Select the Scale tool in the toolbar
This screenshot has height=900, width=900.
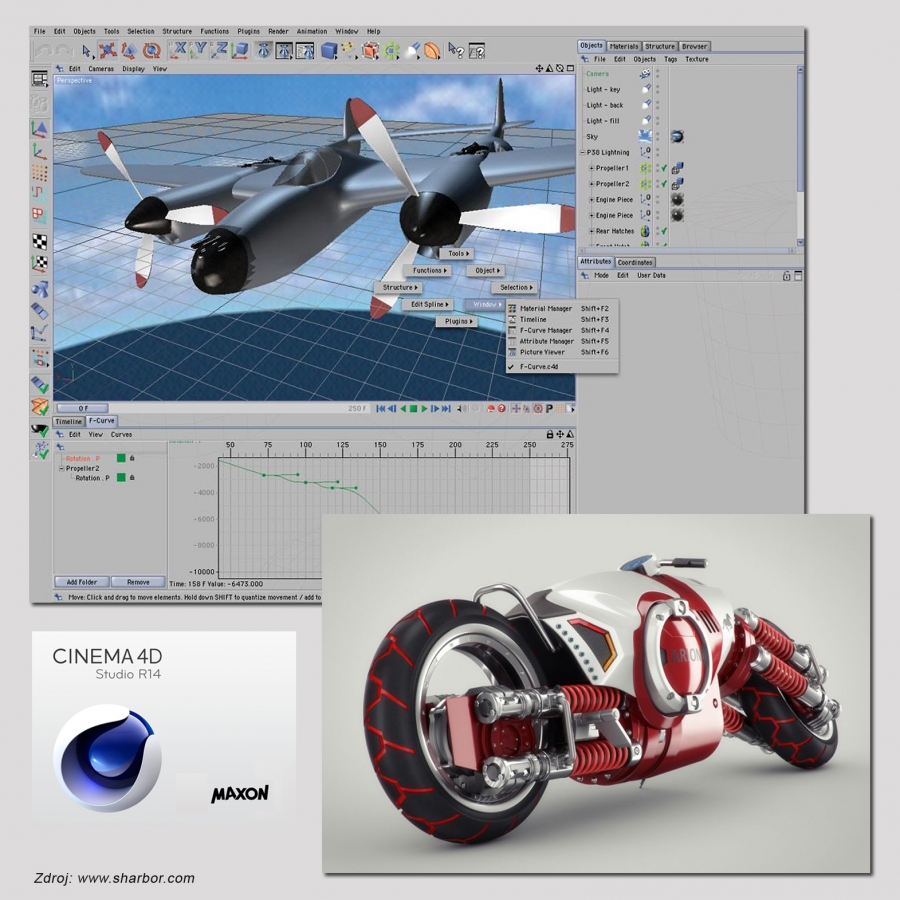point(129,51)
